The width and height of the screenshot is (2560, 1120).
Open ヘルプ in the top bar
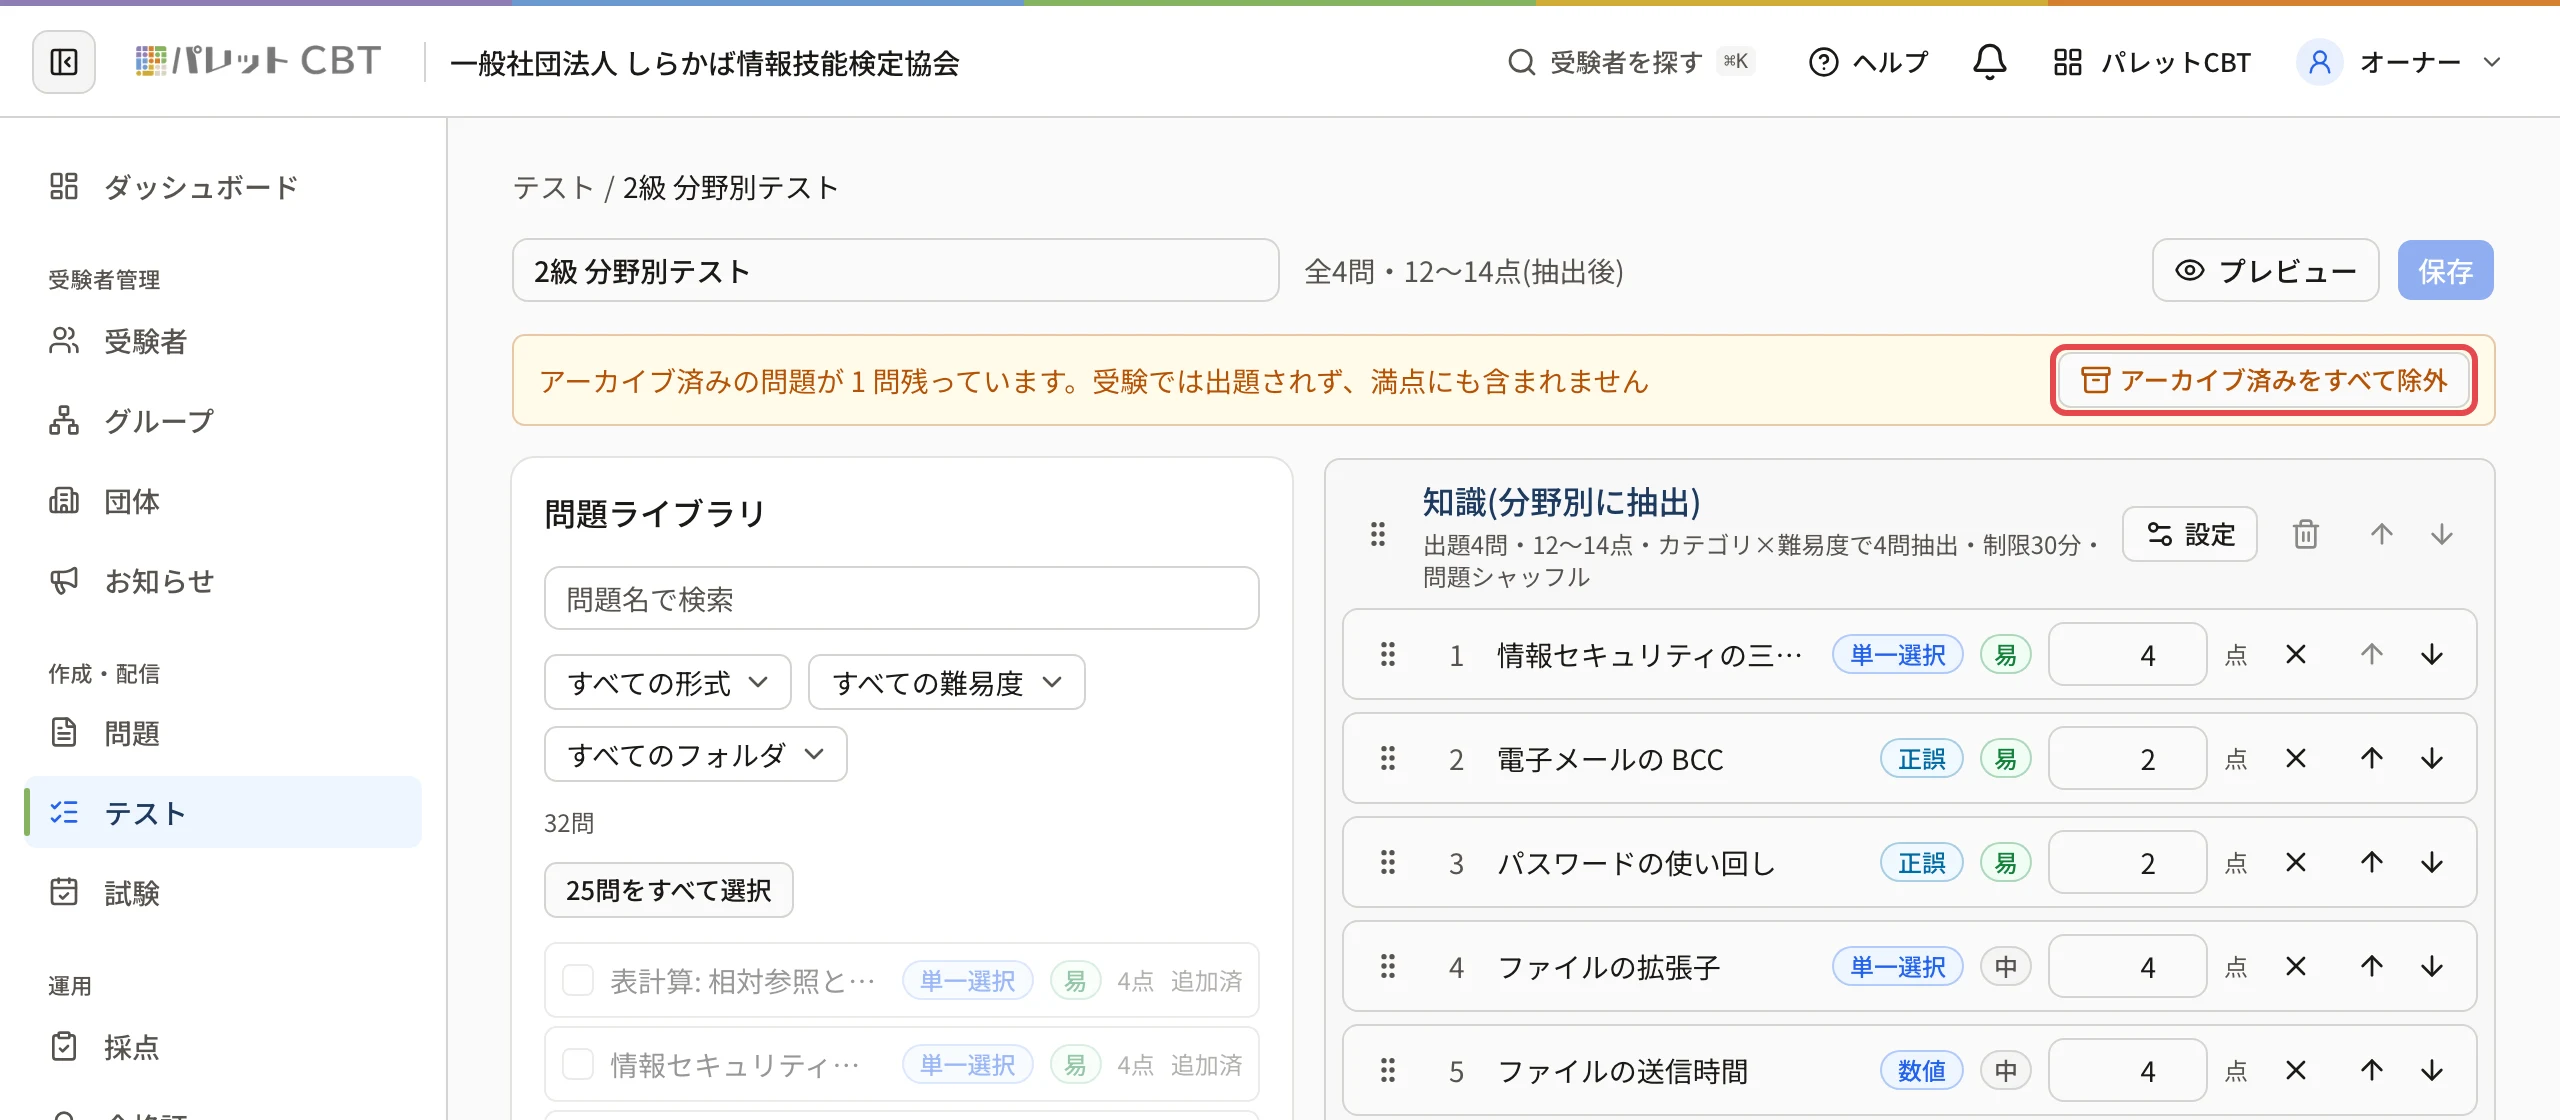1868,62
